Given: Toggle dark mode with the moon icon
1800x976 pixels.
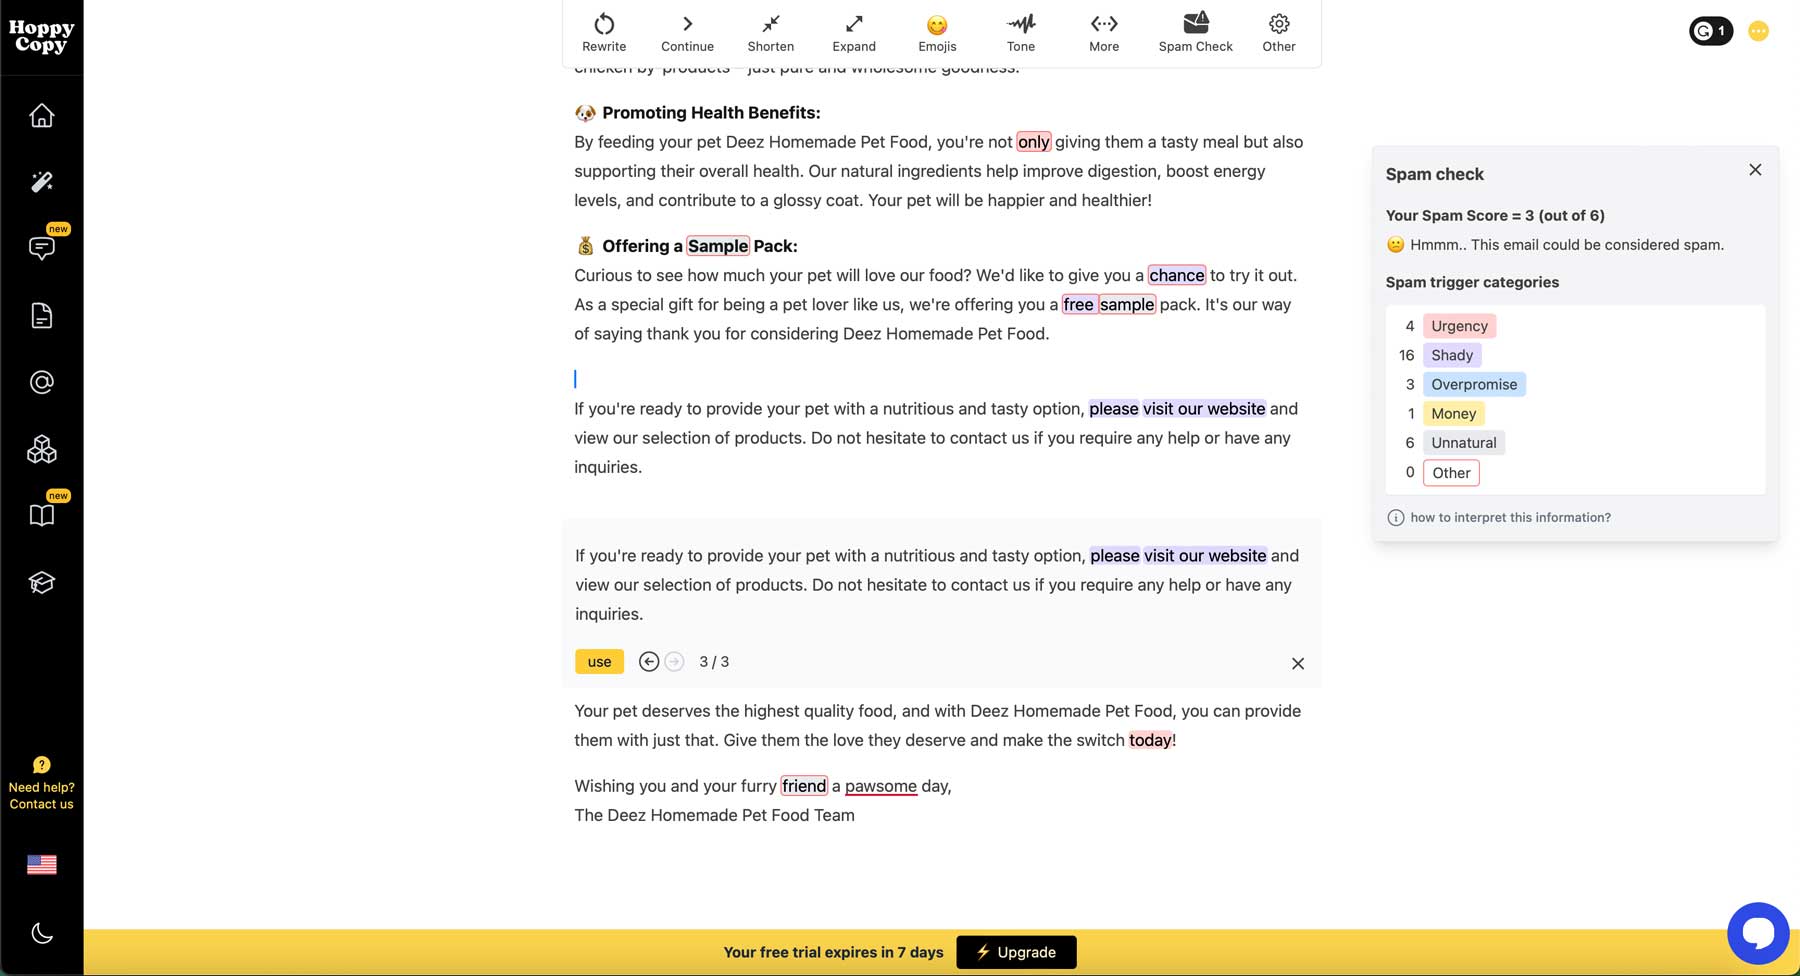Looking at the screenshot, I should (41, 932).
